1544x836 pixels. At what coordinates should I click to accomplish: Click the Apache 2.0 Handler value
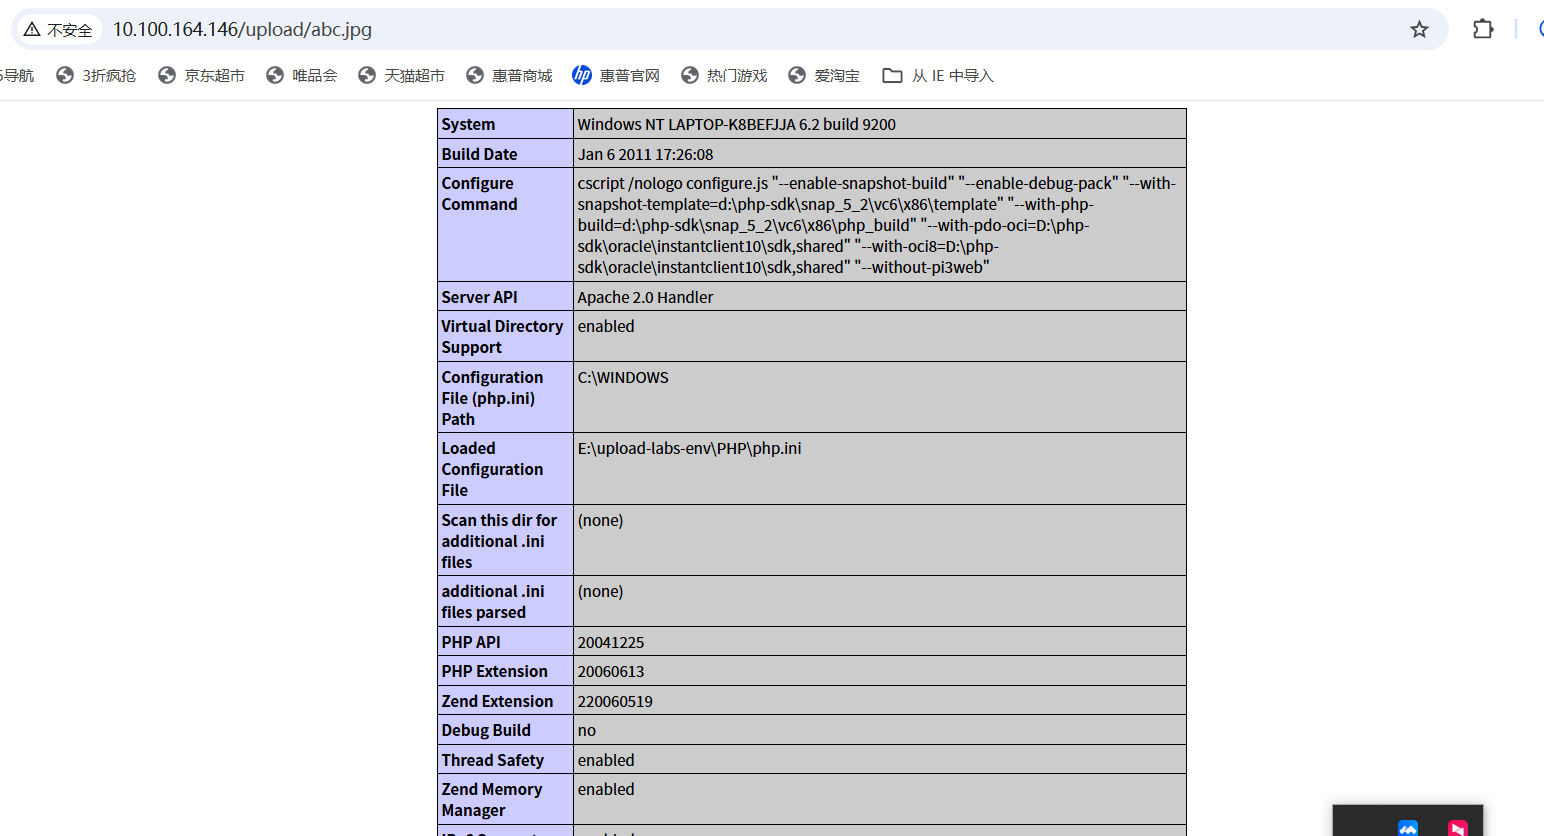point(645,297)
